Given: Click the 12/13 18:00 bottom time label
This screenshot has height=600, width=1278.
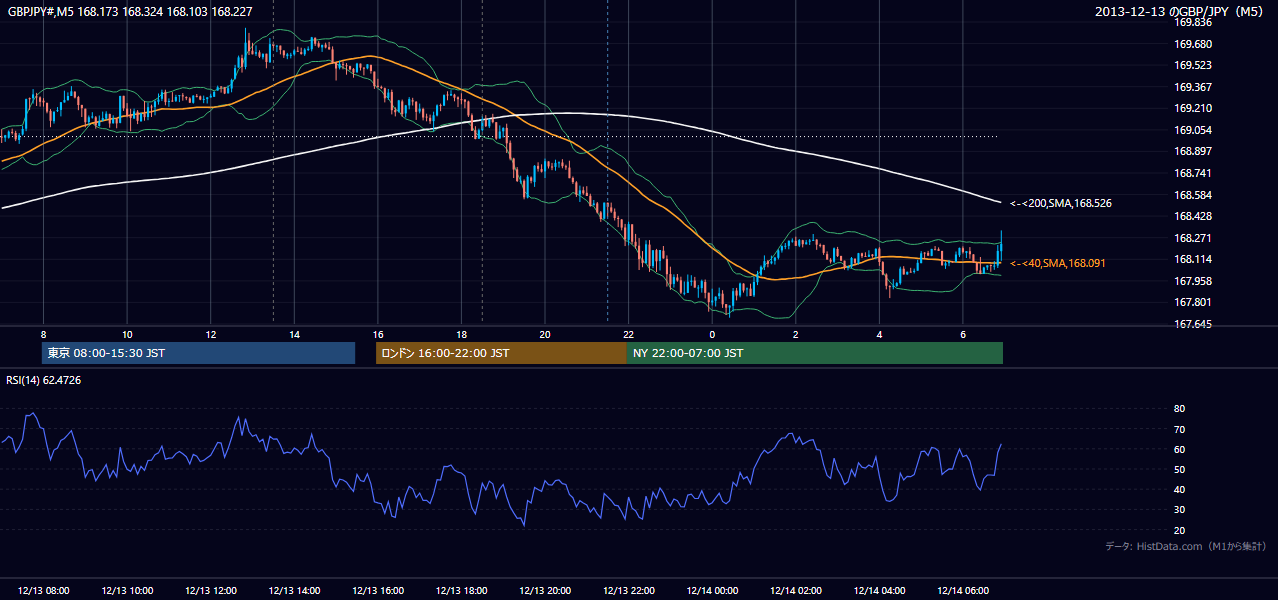Looking at the screenshot, I should pos(461,591).
